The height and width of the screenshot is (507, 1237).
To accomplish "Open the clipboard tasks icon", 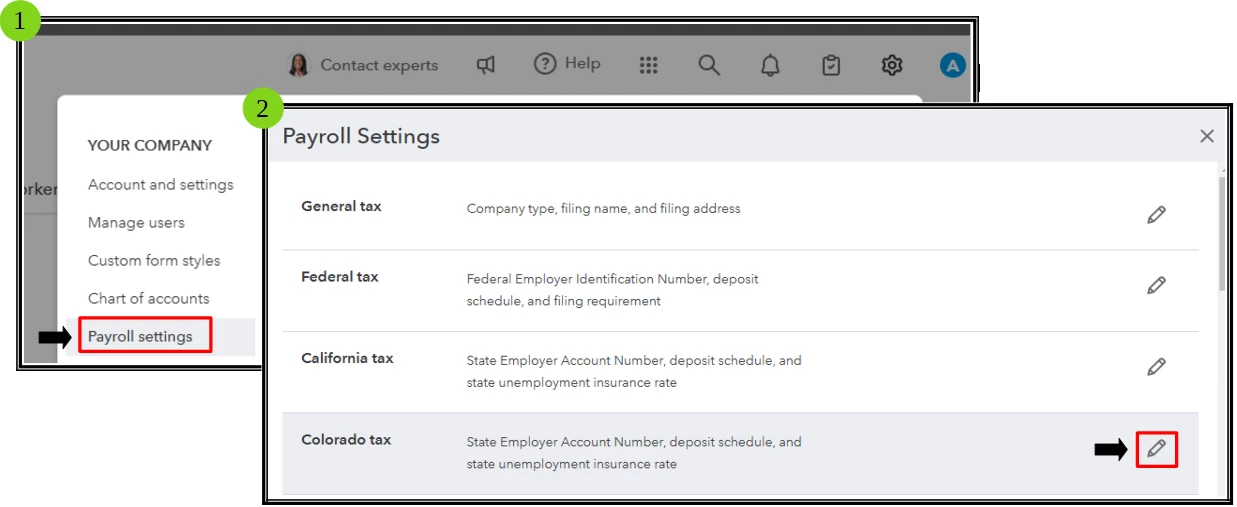I will tap(831, 65).
